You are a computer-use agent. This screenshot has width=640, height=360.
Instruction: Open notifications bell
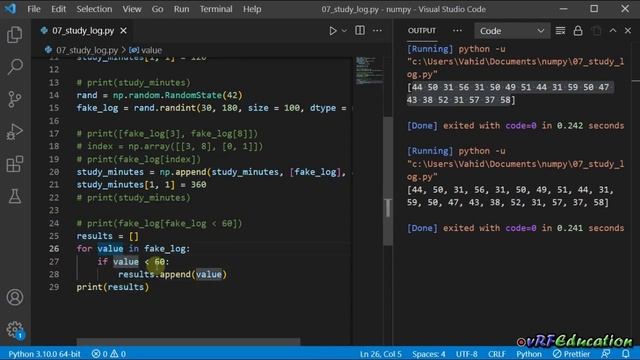tap(626, 354)
